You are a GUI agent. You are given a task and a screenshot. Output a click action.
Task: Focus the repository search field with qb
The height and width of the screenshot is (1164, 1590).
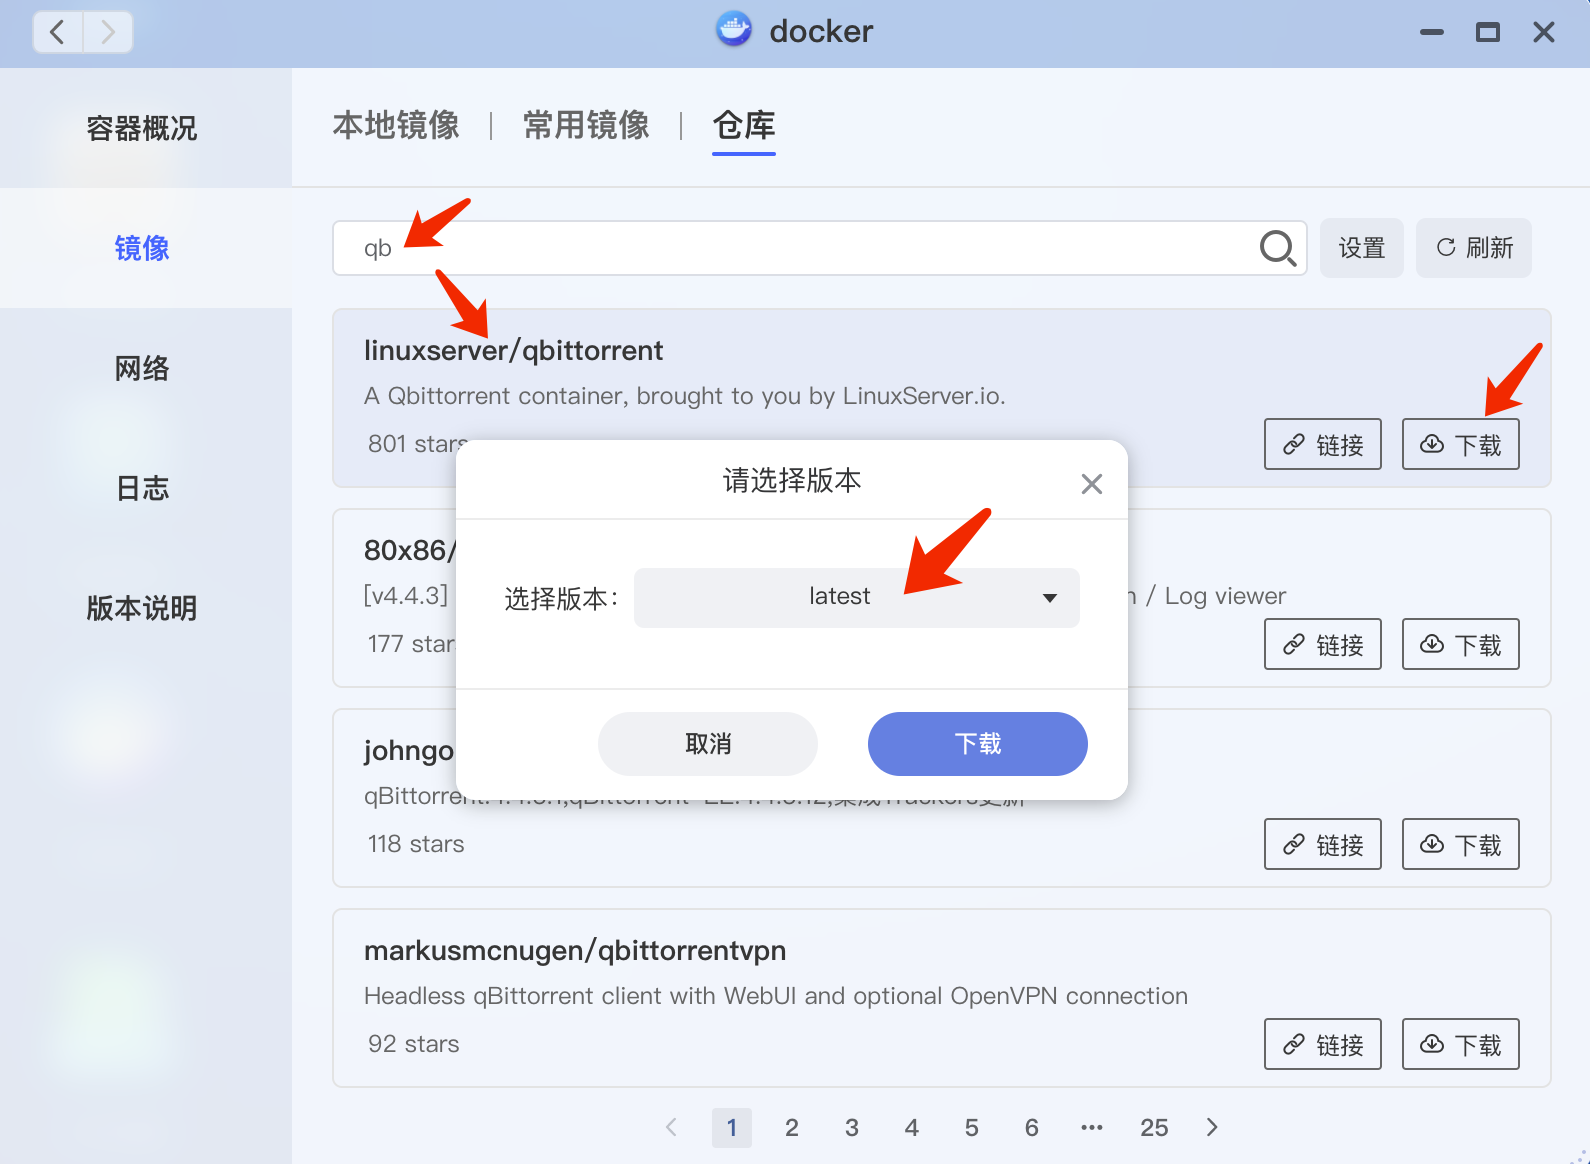819,248
